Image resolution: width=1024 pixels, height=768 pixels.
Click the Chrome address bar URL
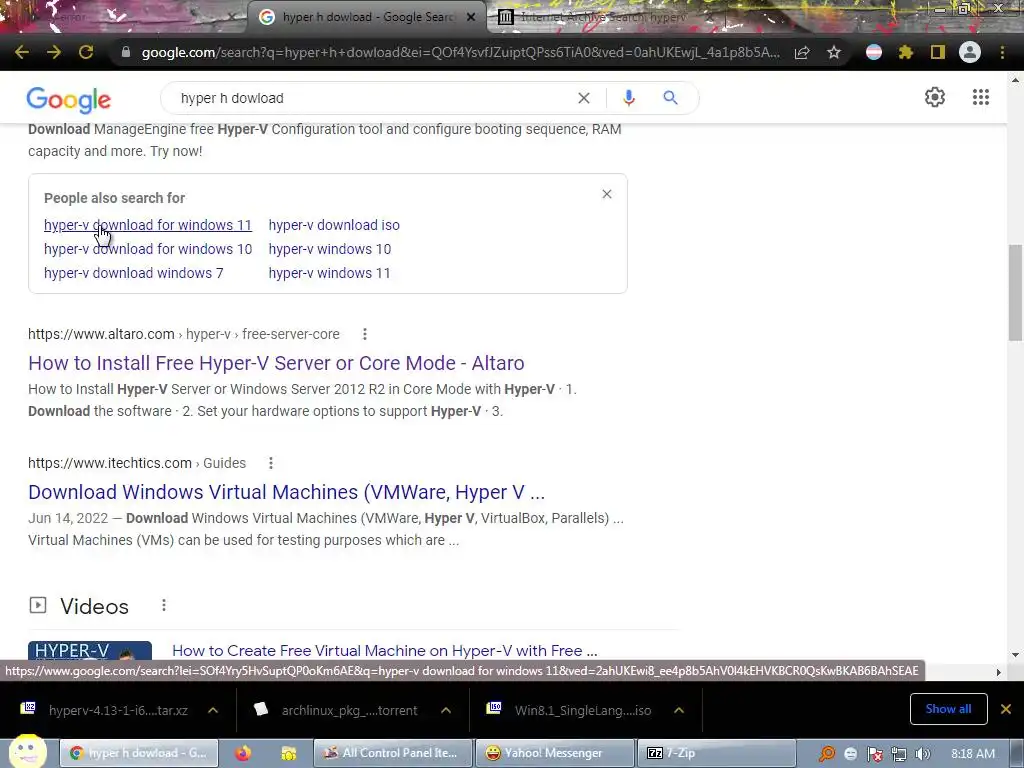(x=460, y=52)
